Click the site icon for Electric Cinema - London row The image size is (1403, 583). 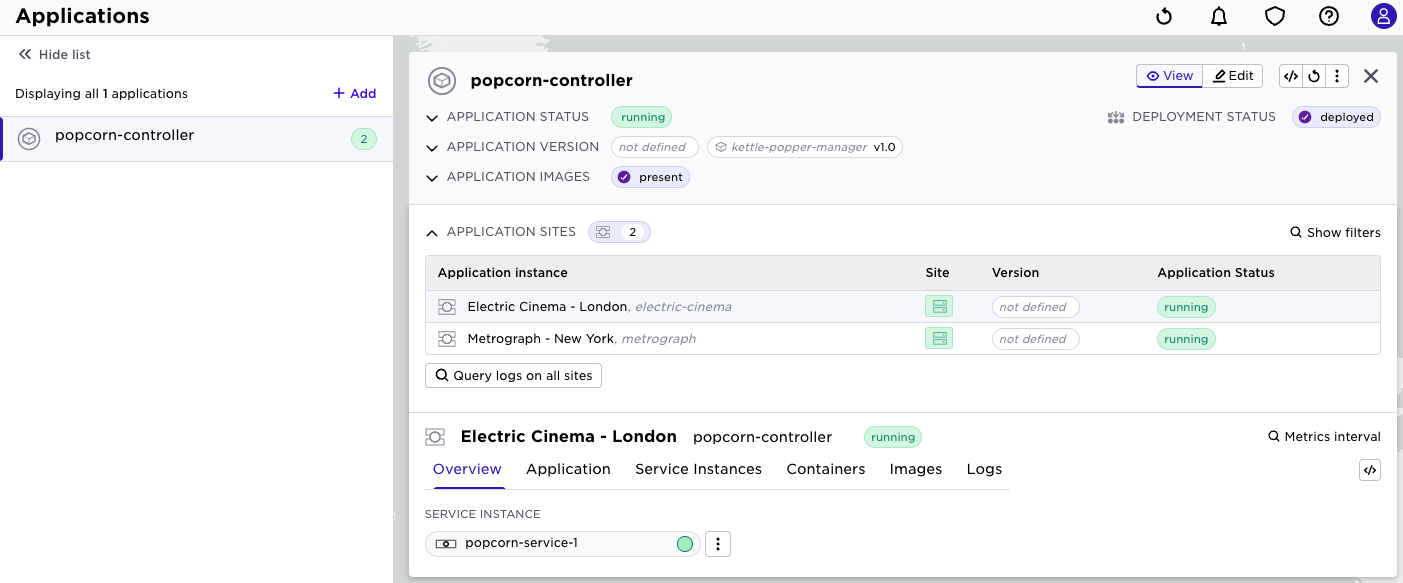pos(938,306)
